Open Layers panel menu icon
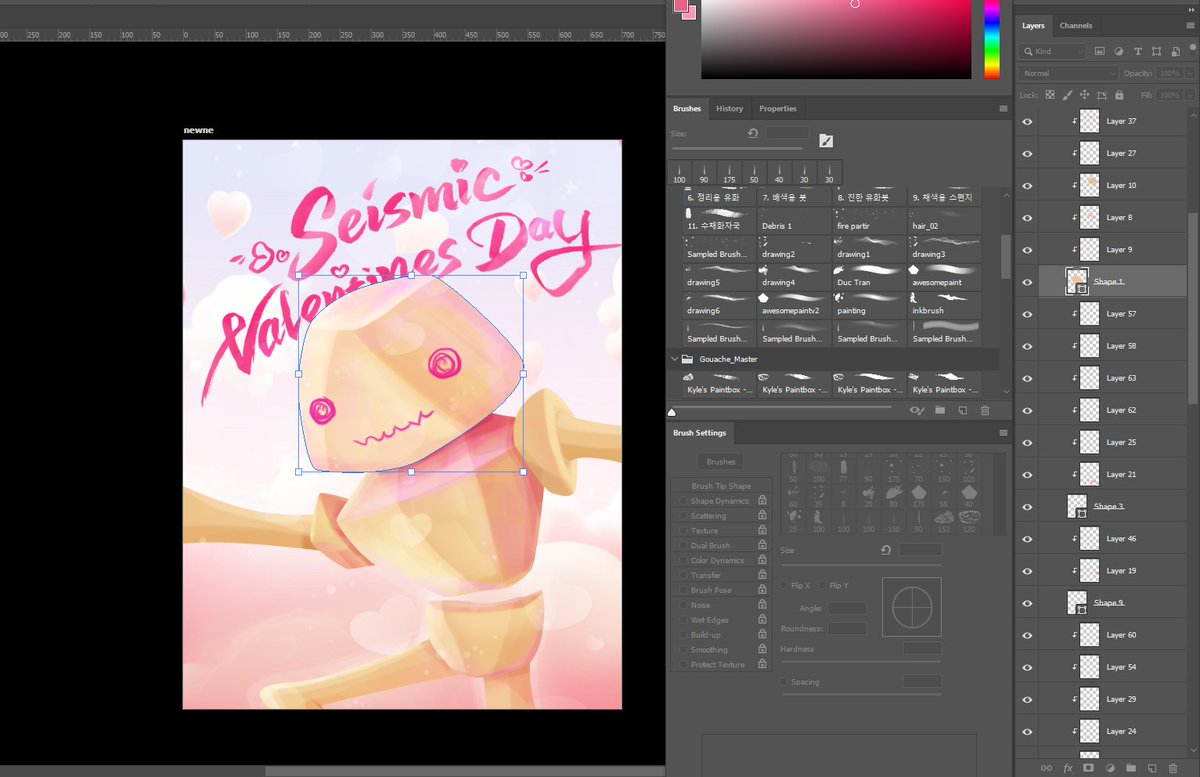The height and width of the screenshot is (777, 1200). pyautogui.click(x=1189, y=26)
